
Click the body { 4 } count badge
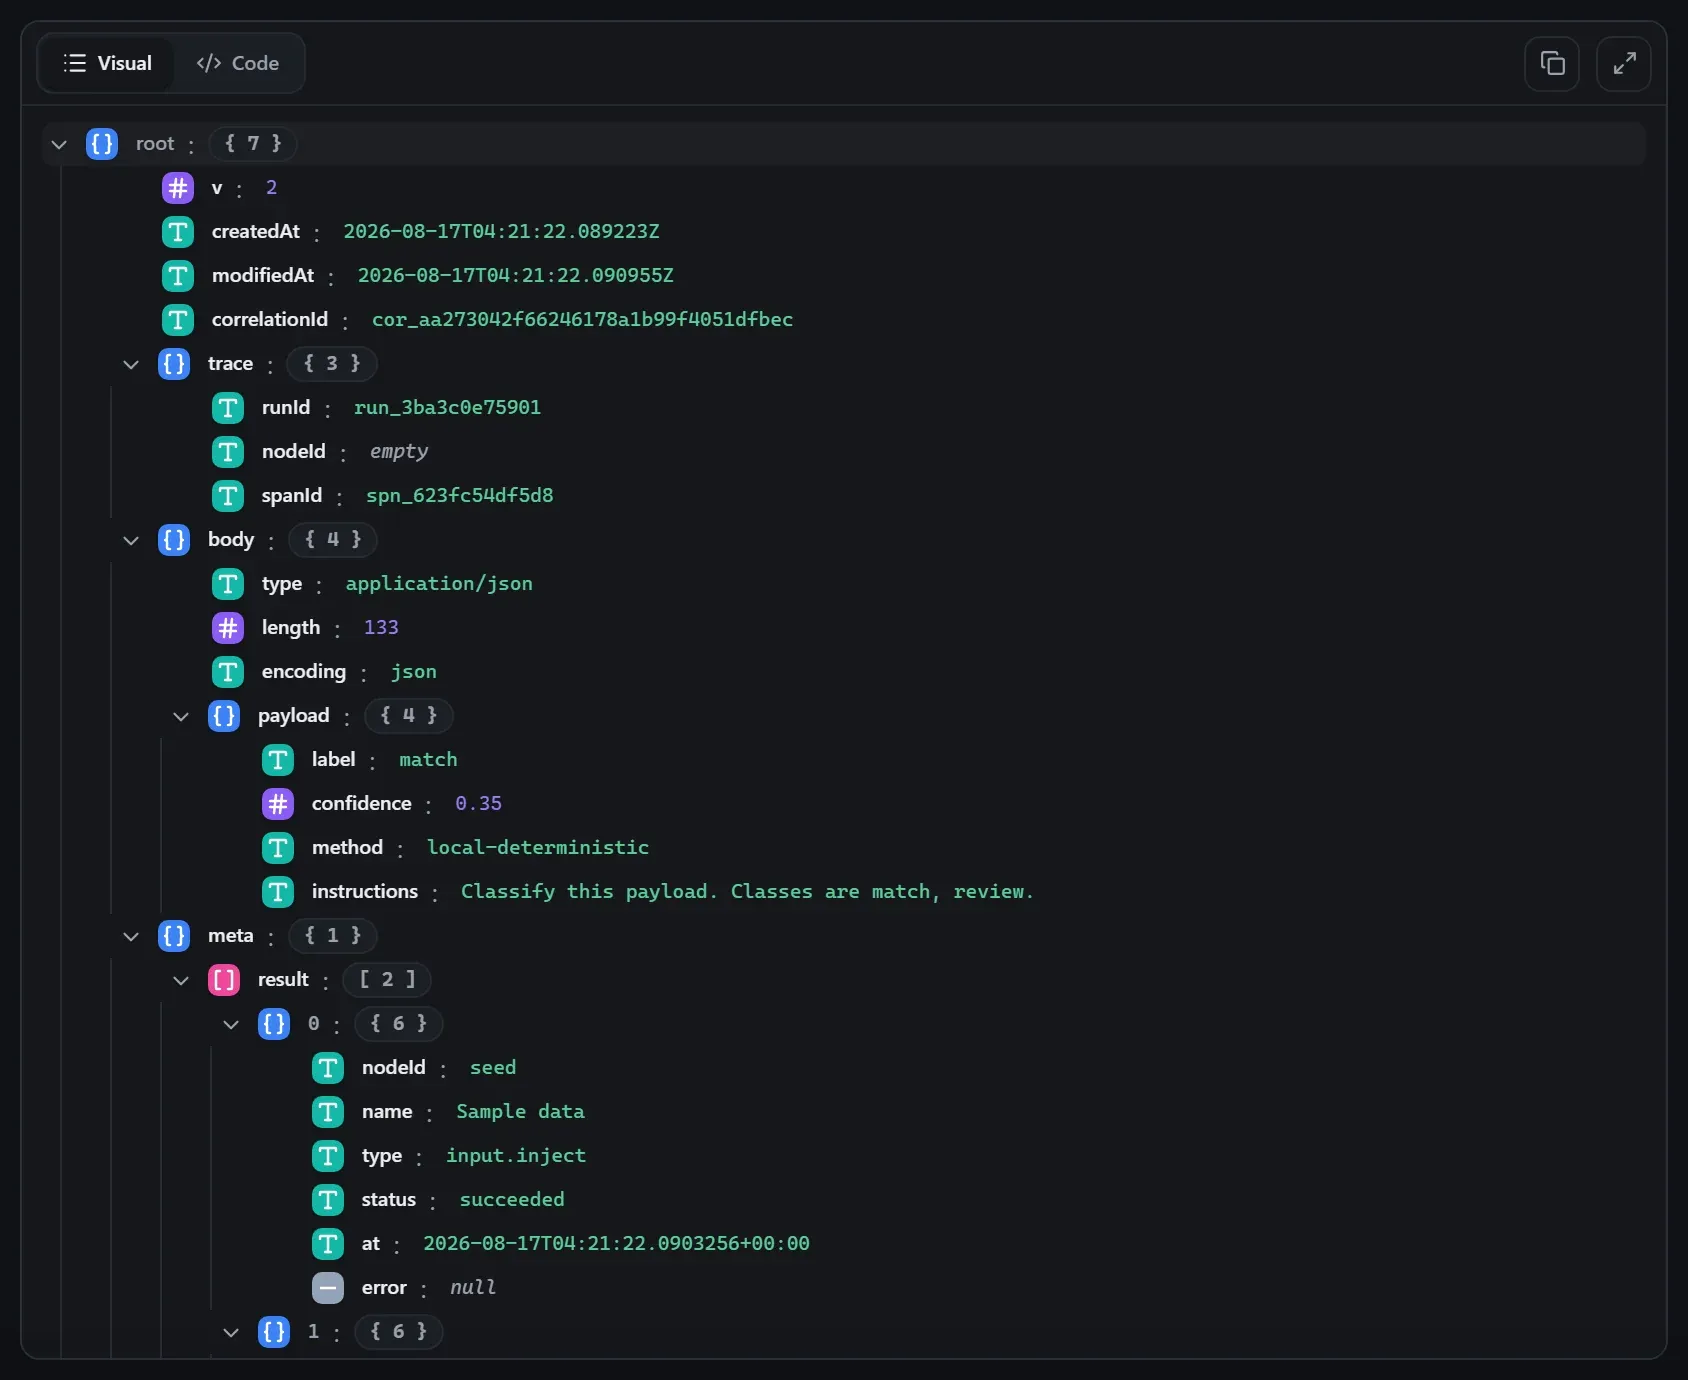(333, 540)
